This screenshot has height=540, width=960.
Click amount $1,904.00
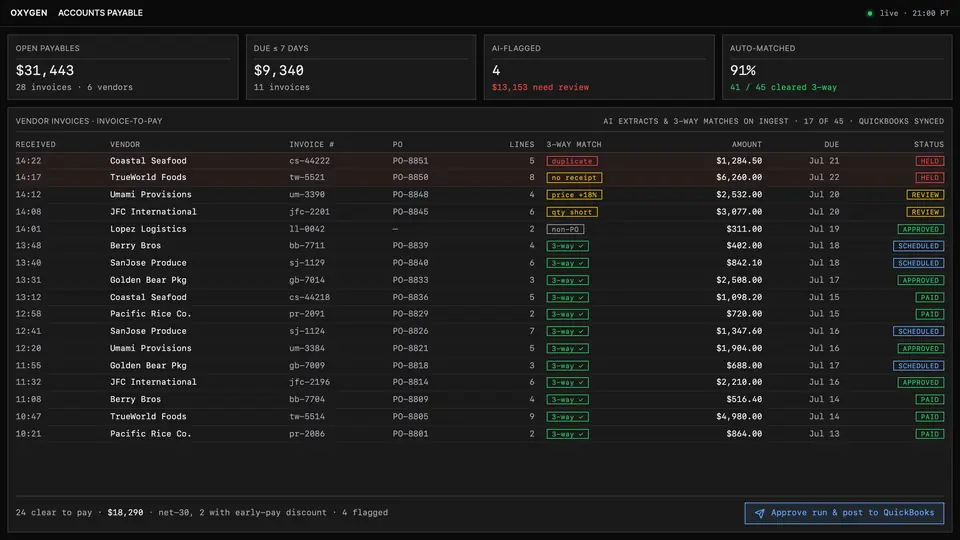739,348
